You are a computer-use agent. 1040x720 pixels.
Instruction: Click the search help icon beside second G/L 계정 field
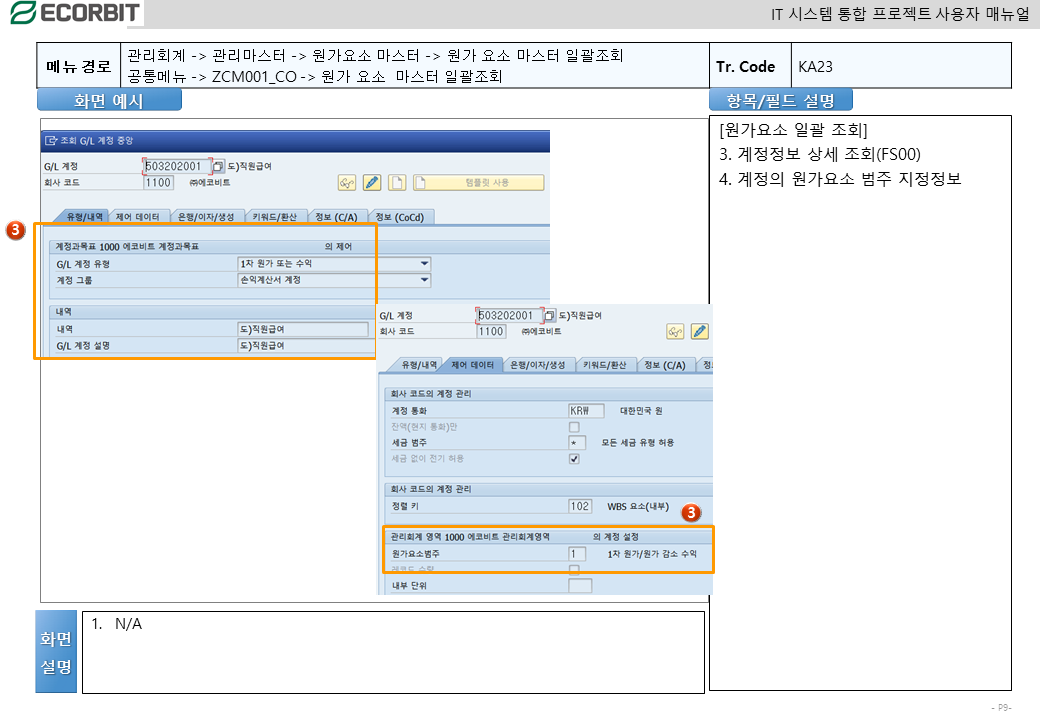tap(550, 315)
